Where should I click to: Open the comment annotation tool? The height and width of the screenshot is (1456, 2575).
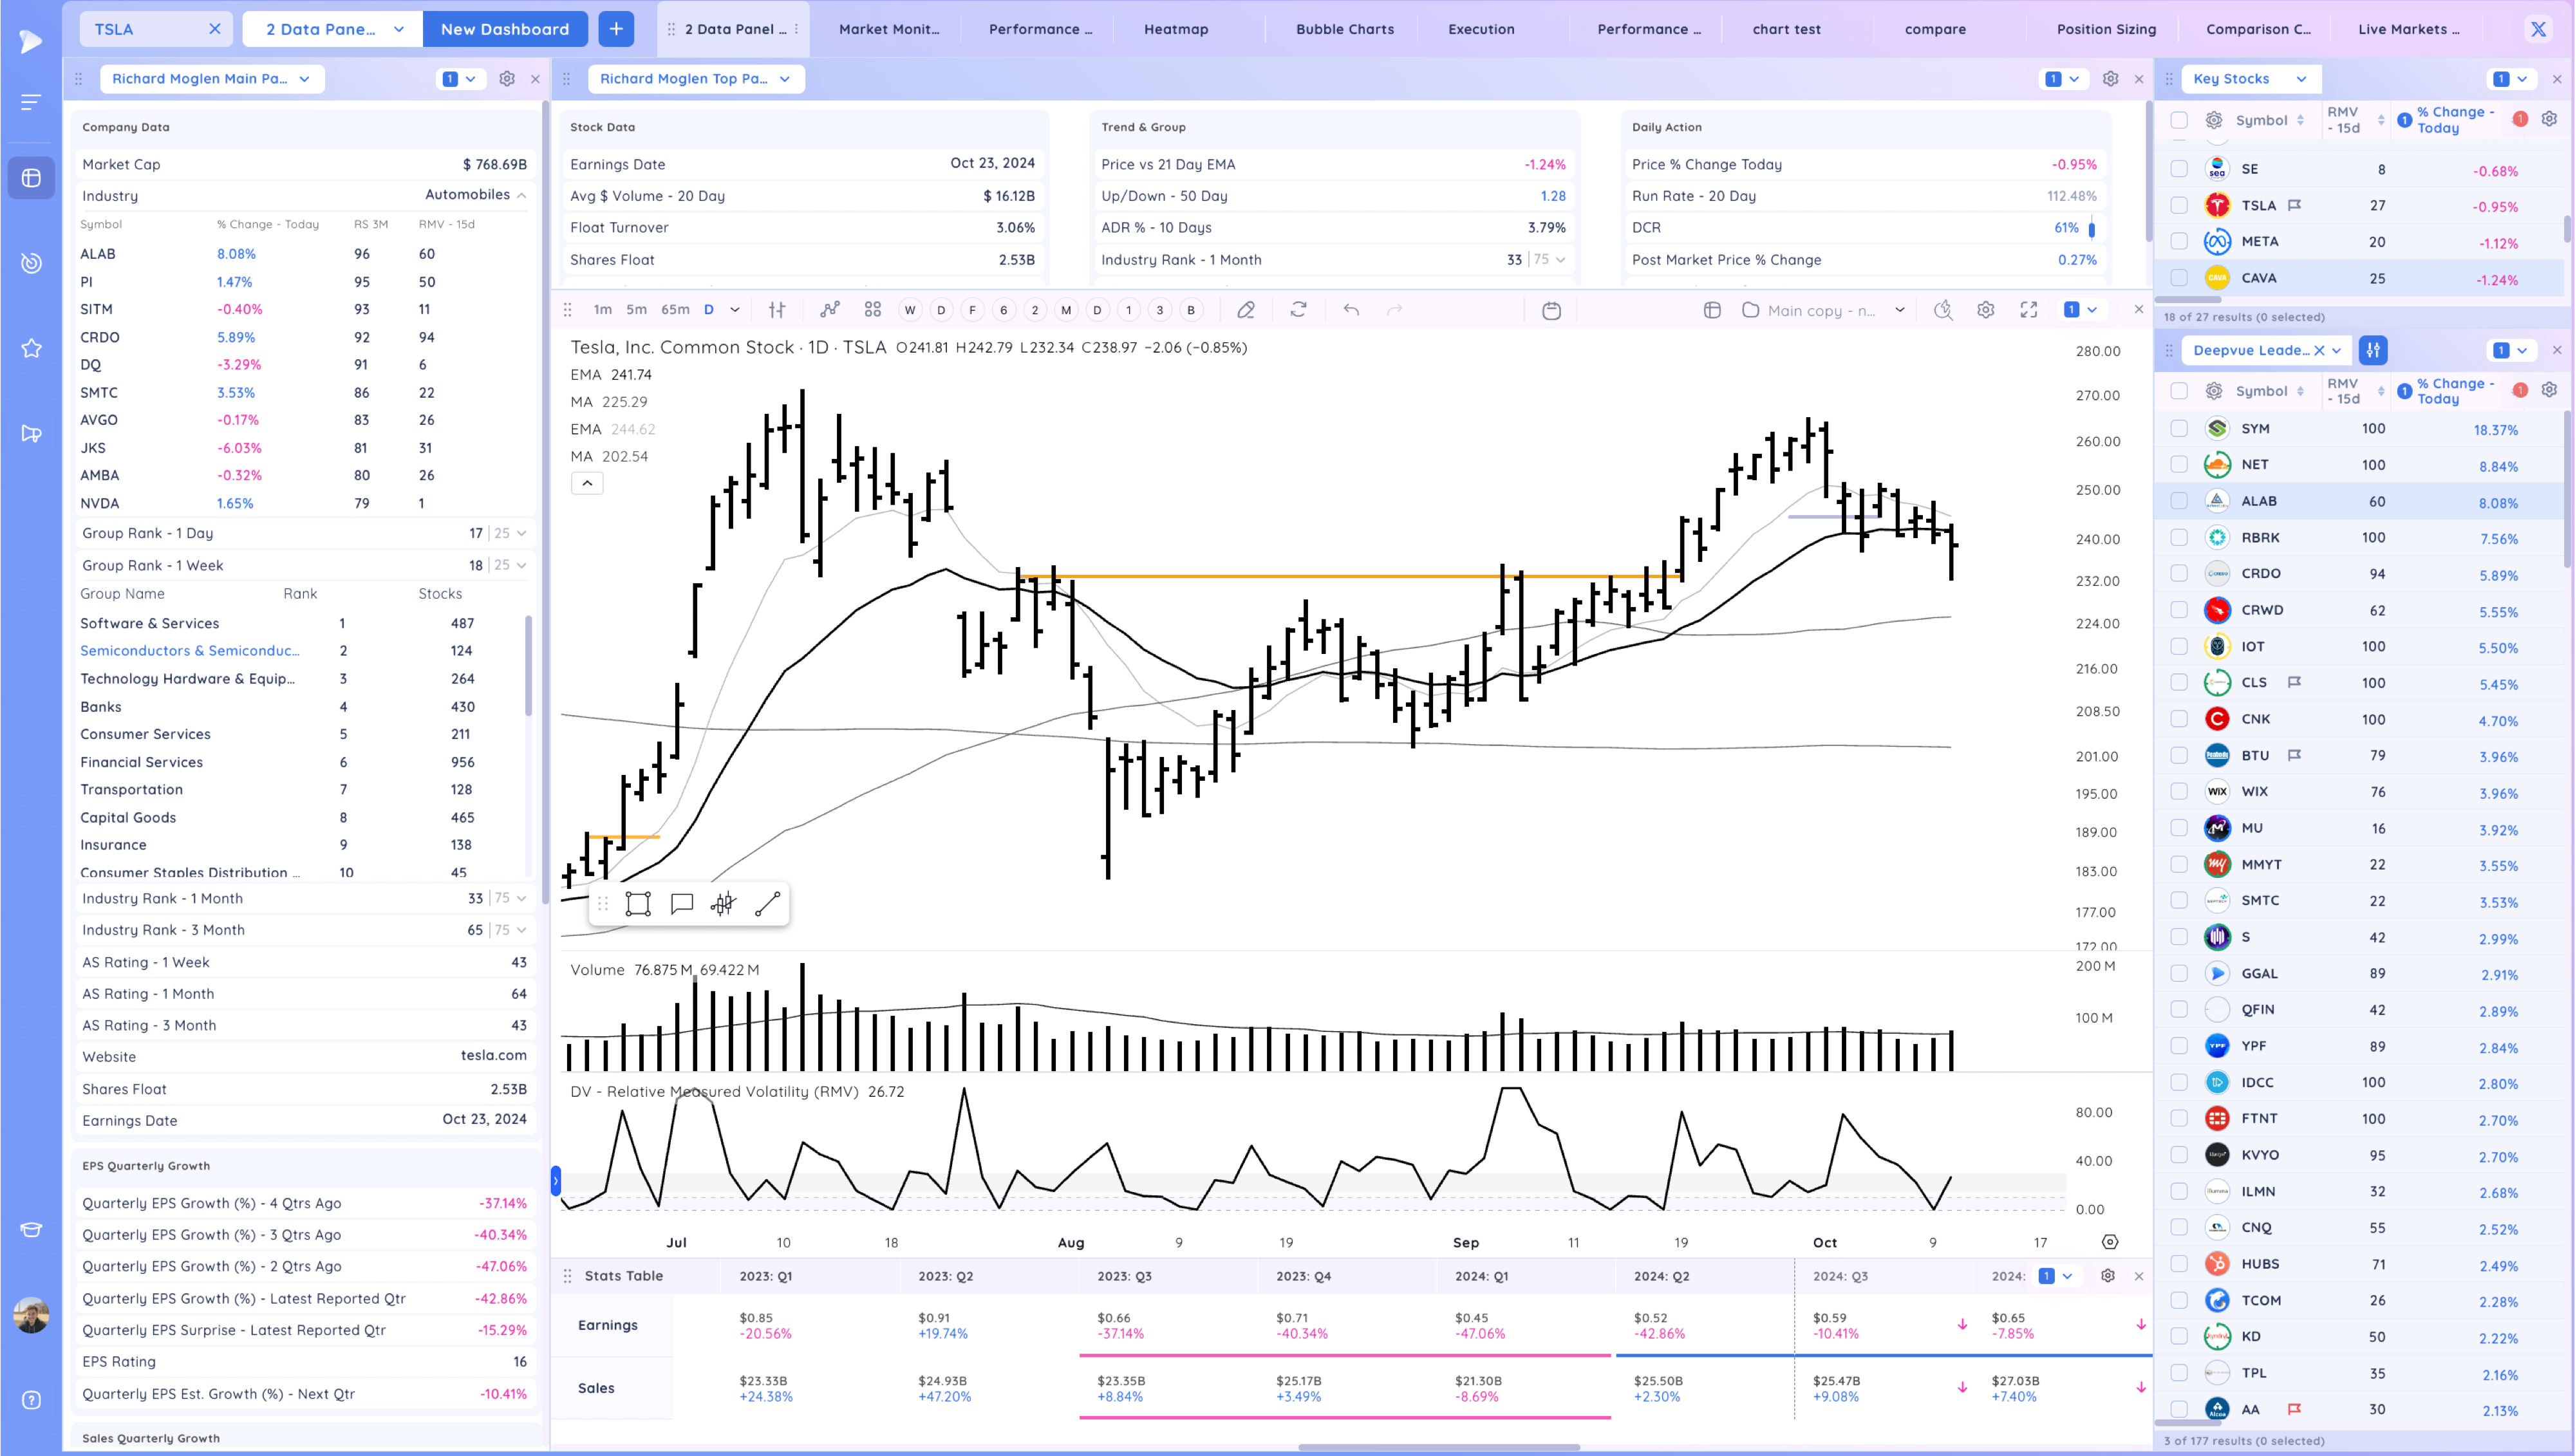click(x=682, y=904)
